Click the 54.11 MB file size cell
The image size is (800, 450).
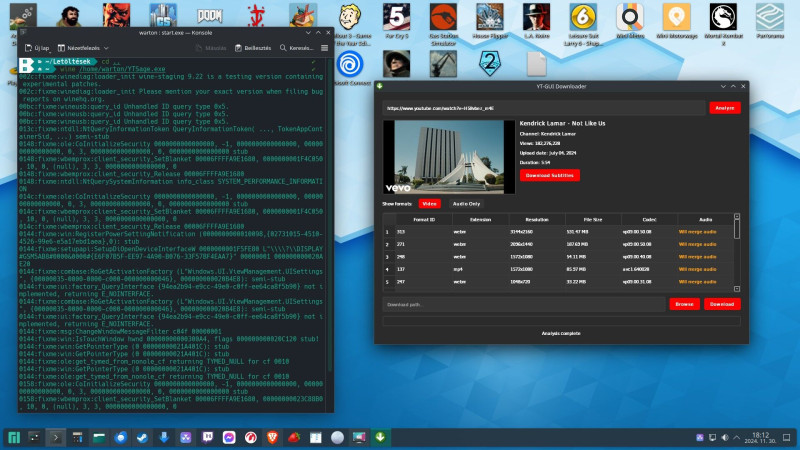(593, 257)
